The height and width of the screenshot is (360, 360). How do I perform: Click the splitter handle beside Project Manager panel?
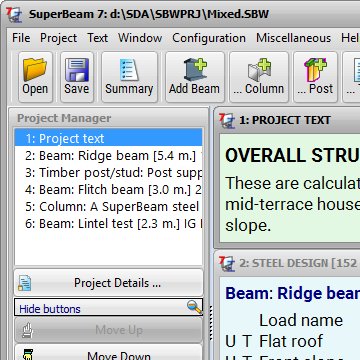(211, 323)
